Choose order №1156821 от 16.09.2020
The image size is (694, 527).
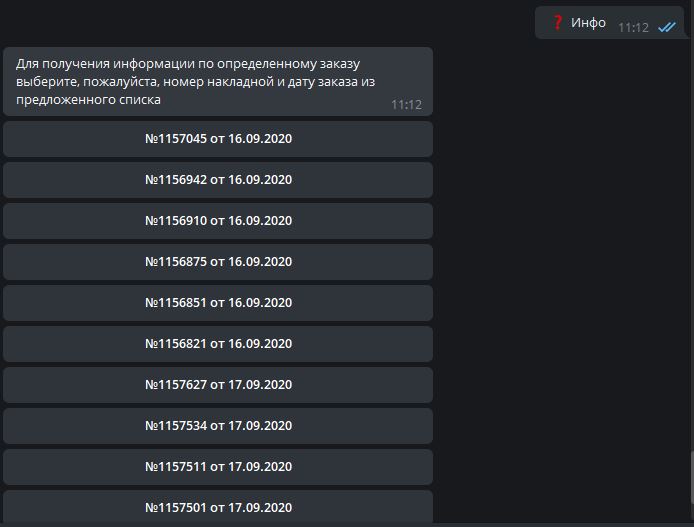(x=218, y=344)
